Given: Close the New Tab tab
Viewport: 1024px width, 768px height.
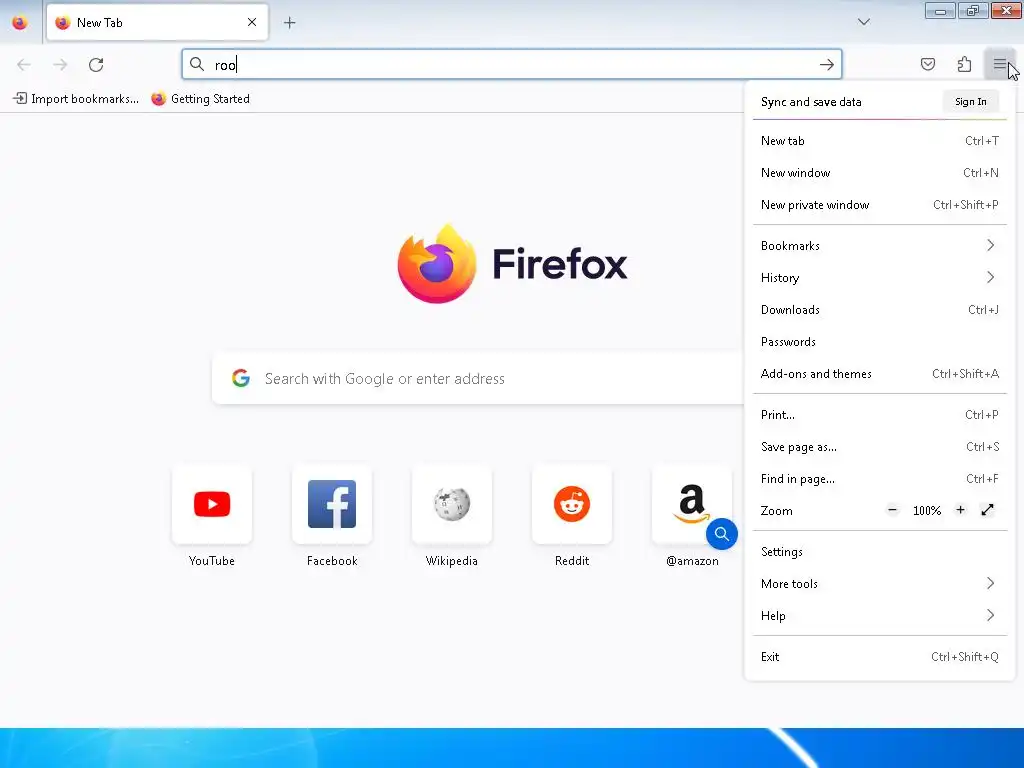Looking at the screenshot, I should (x=252, y=22).
